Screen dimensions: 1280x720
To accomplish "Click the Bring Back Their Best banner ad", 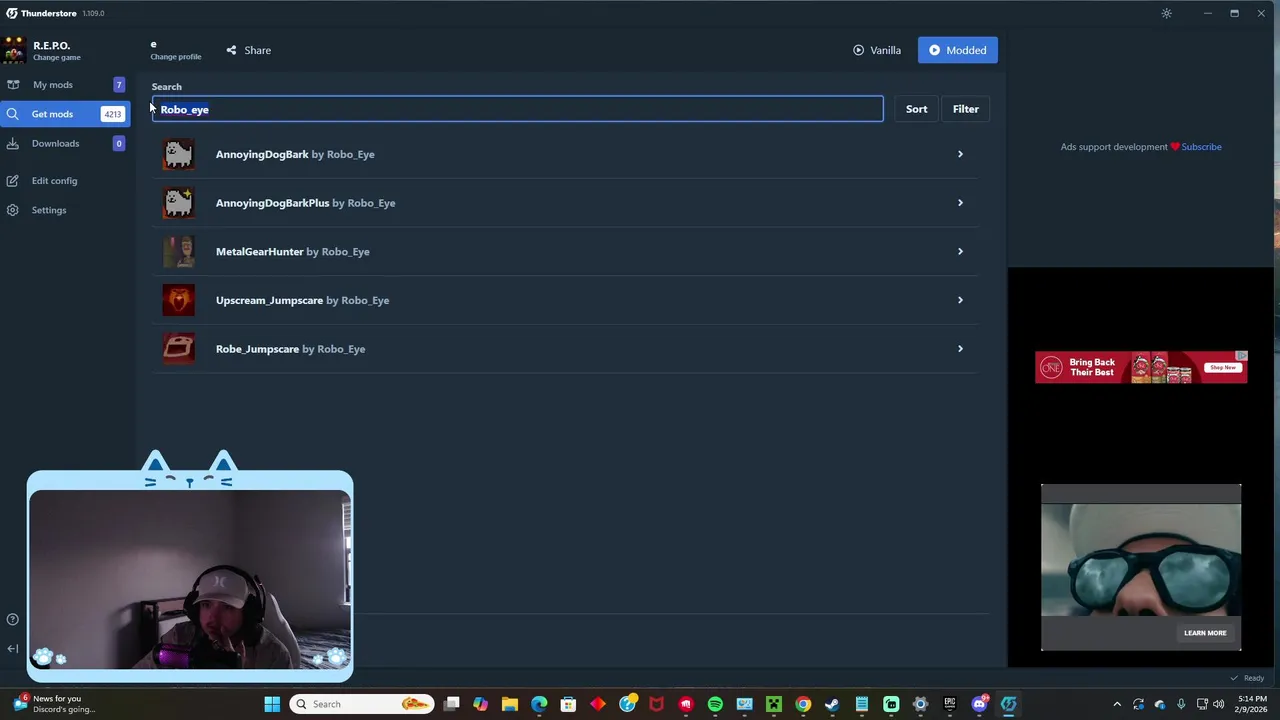I will click(x=1141, y=367).
